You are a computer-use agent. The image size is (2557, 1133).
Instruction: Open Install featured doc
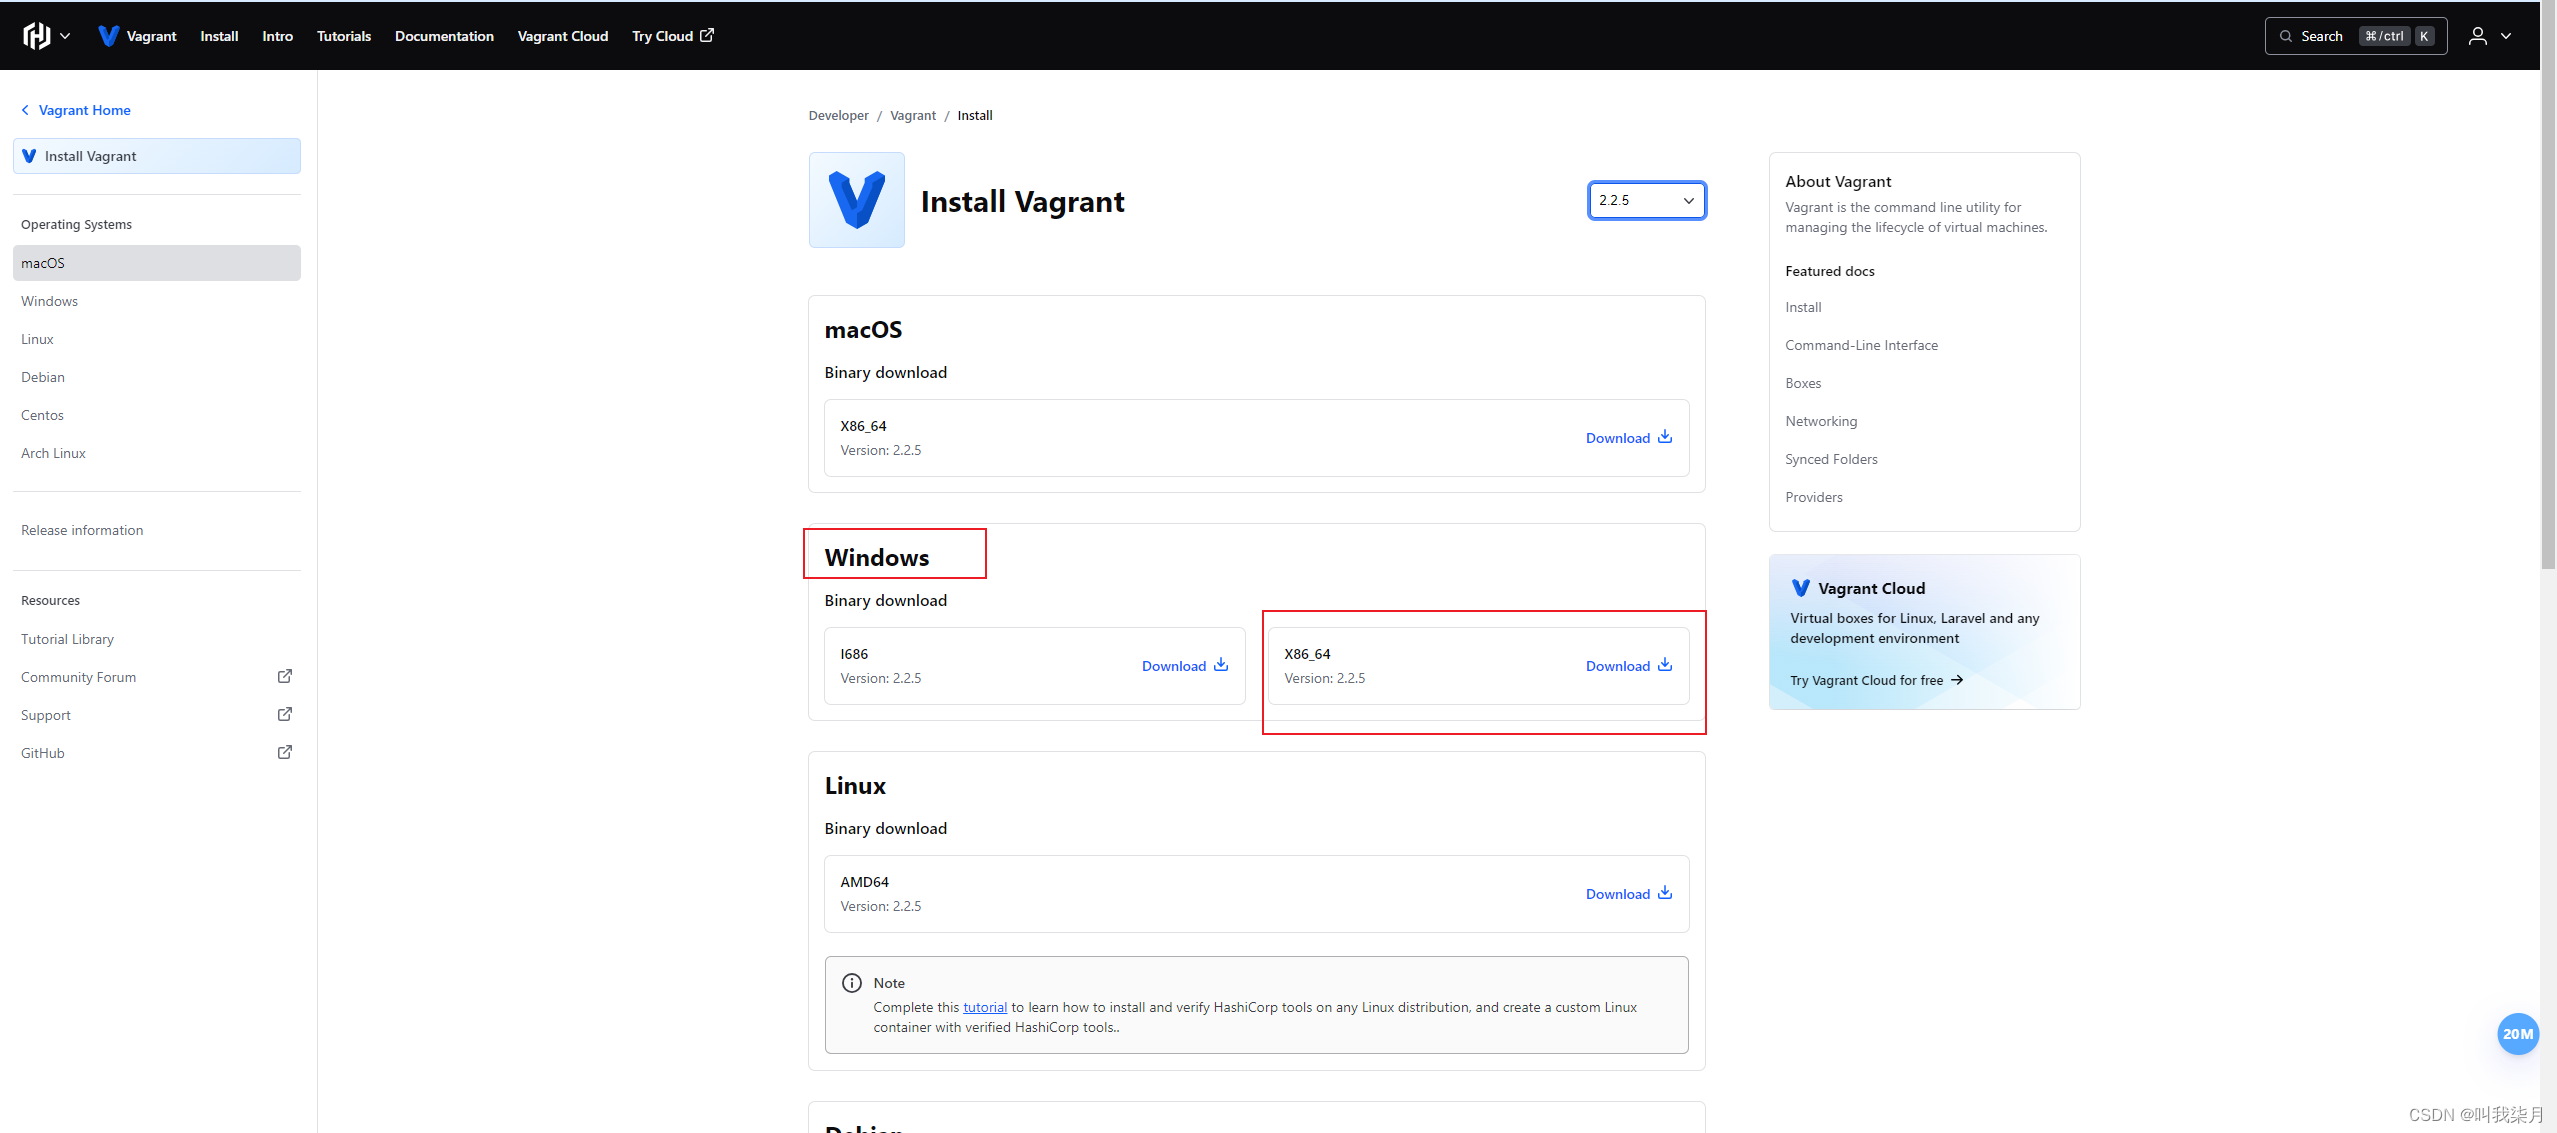tap(1803, 307)
